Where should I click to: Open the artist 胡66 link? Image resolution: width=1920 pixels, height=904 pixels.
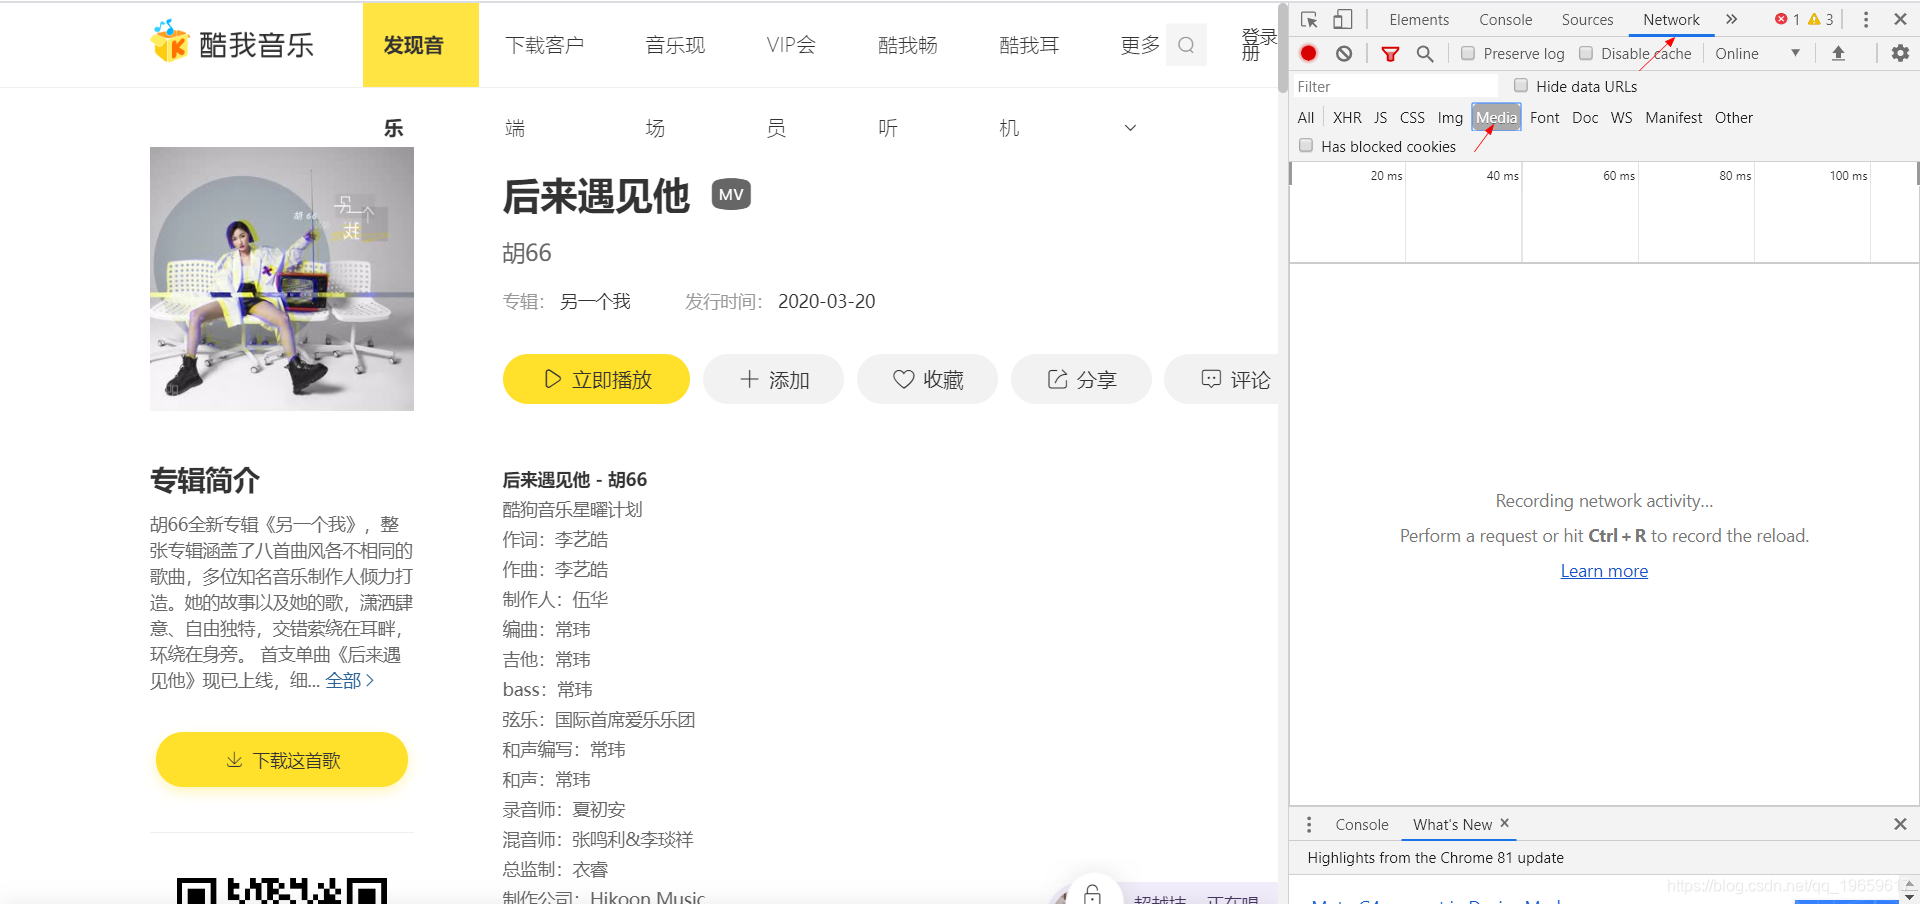pos(527,253)
